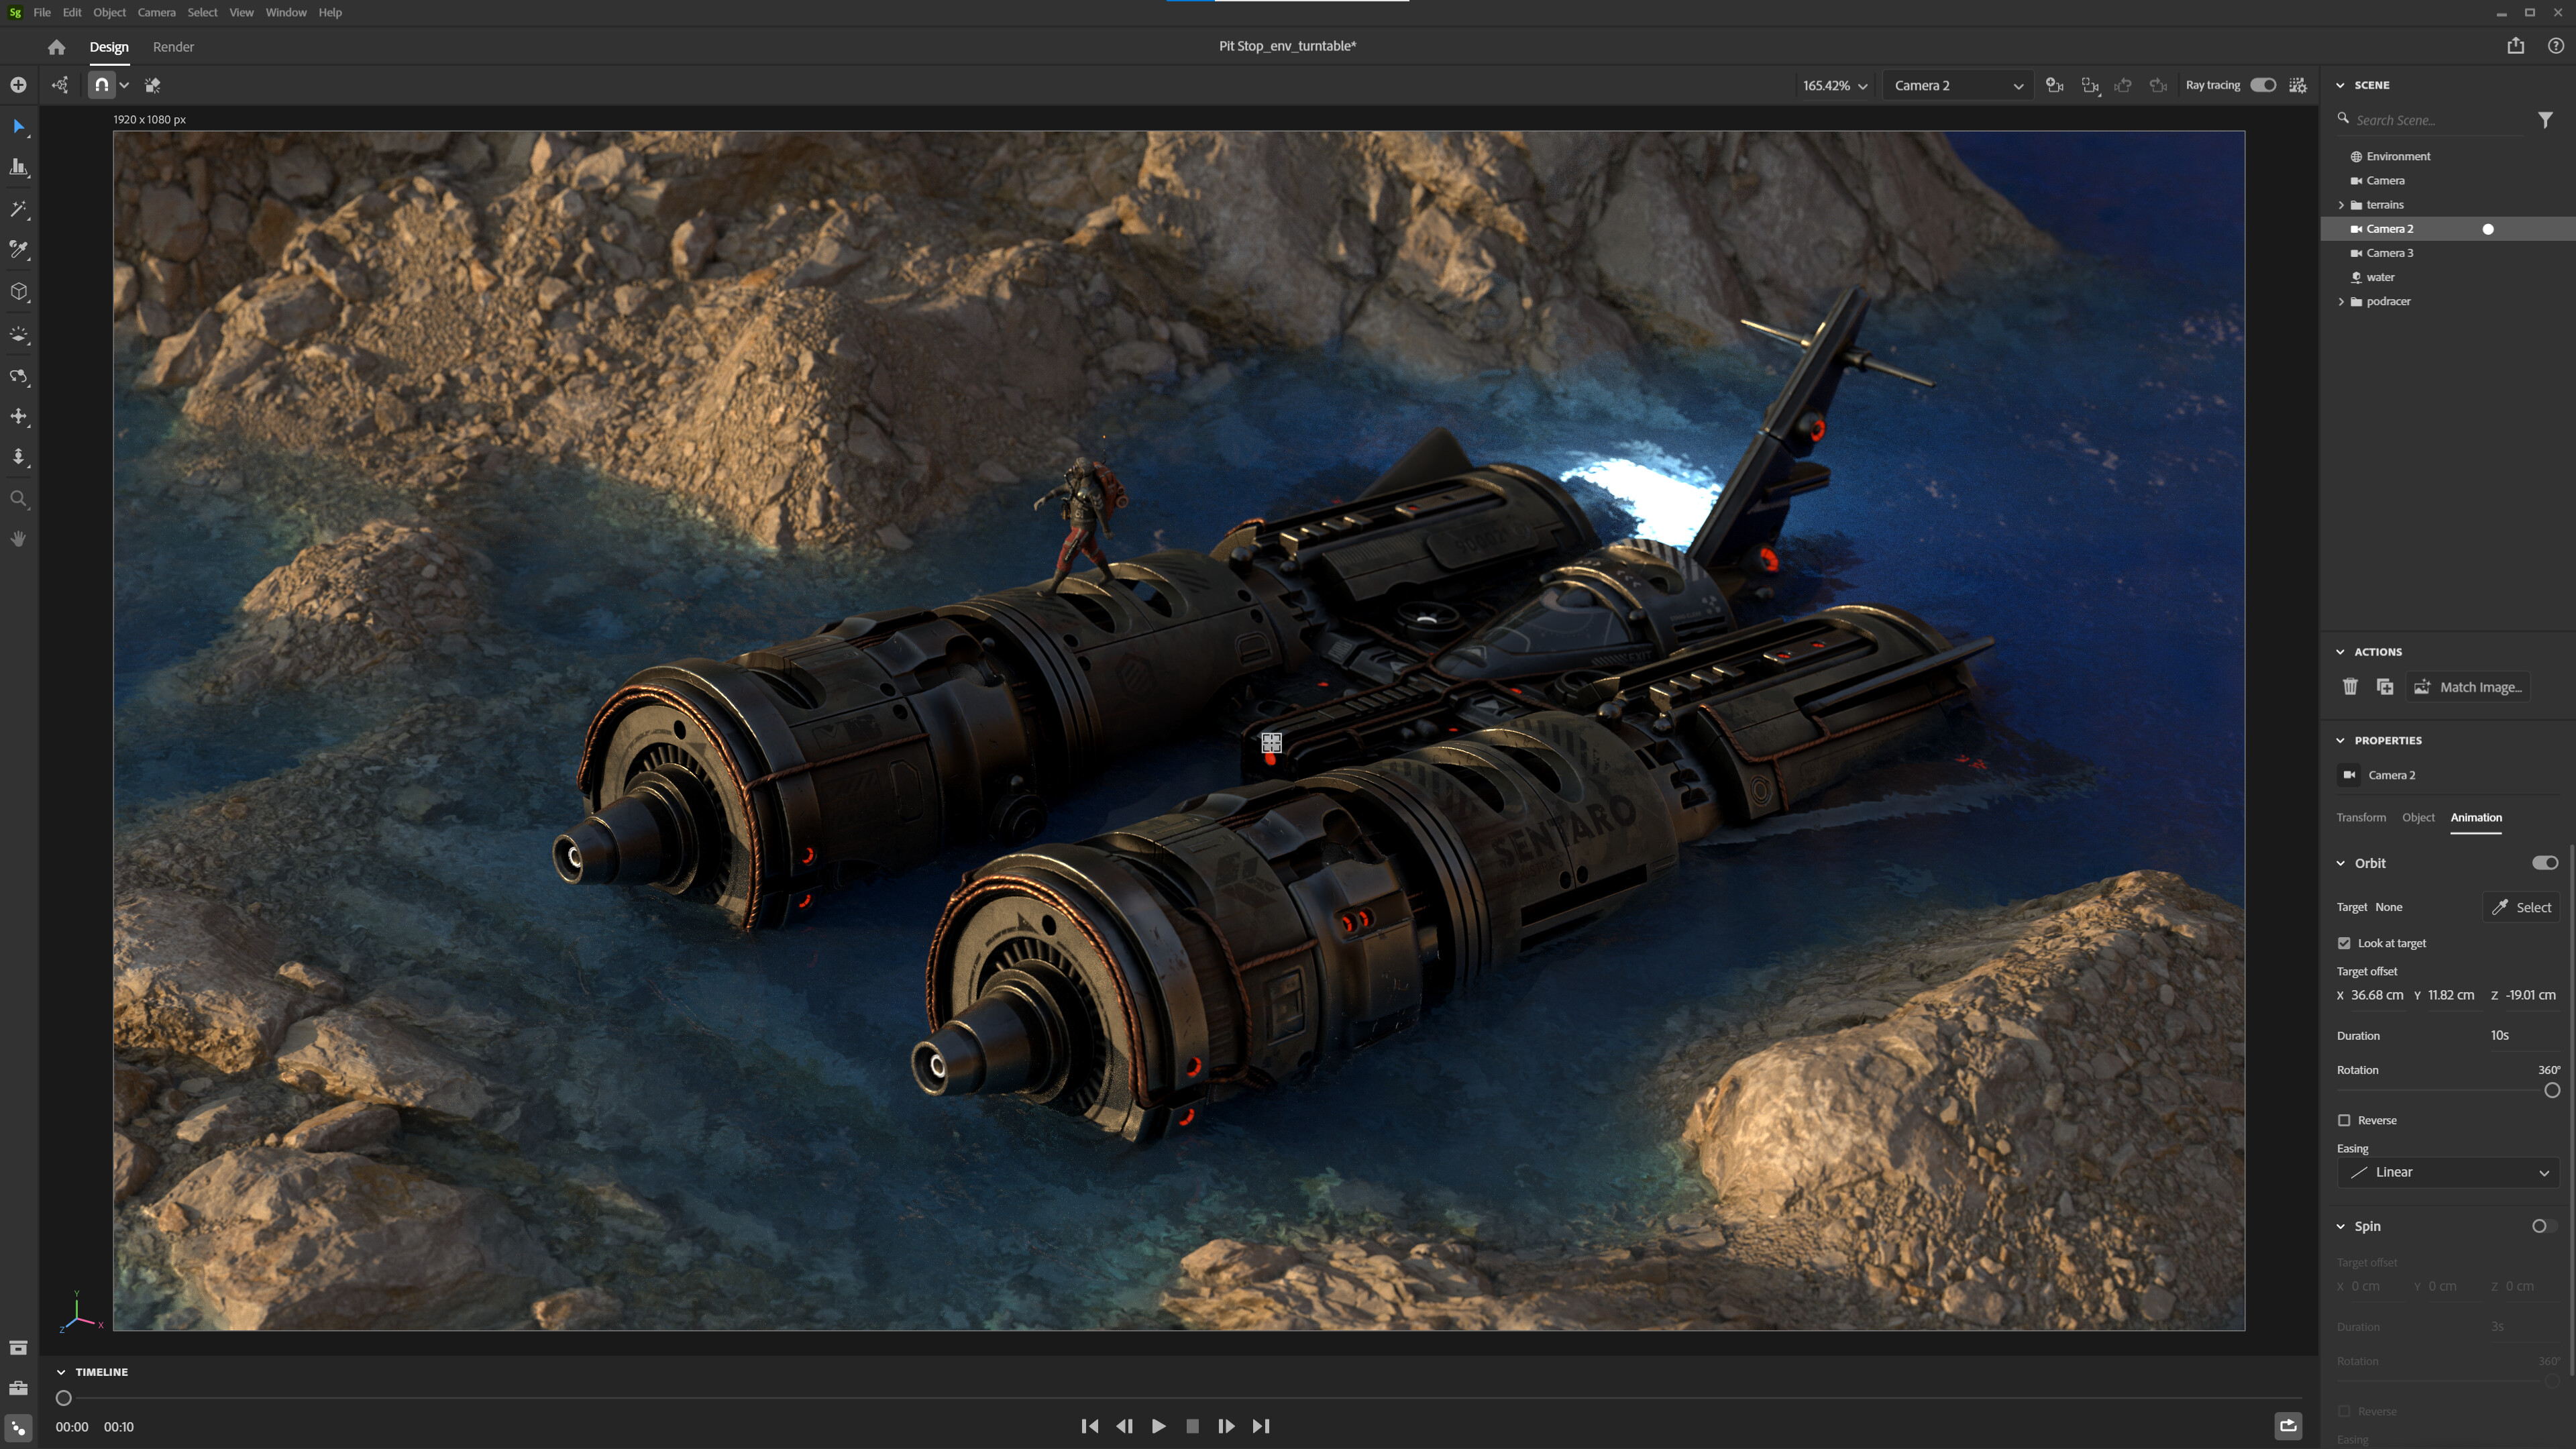Change the Linear easing dropdown
Image resolution: width=2576 pixels, height=1449 pixels.
tap(2446, 1172)
